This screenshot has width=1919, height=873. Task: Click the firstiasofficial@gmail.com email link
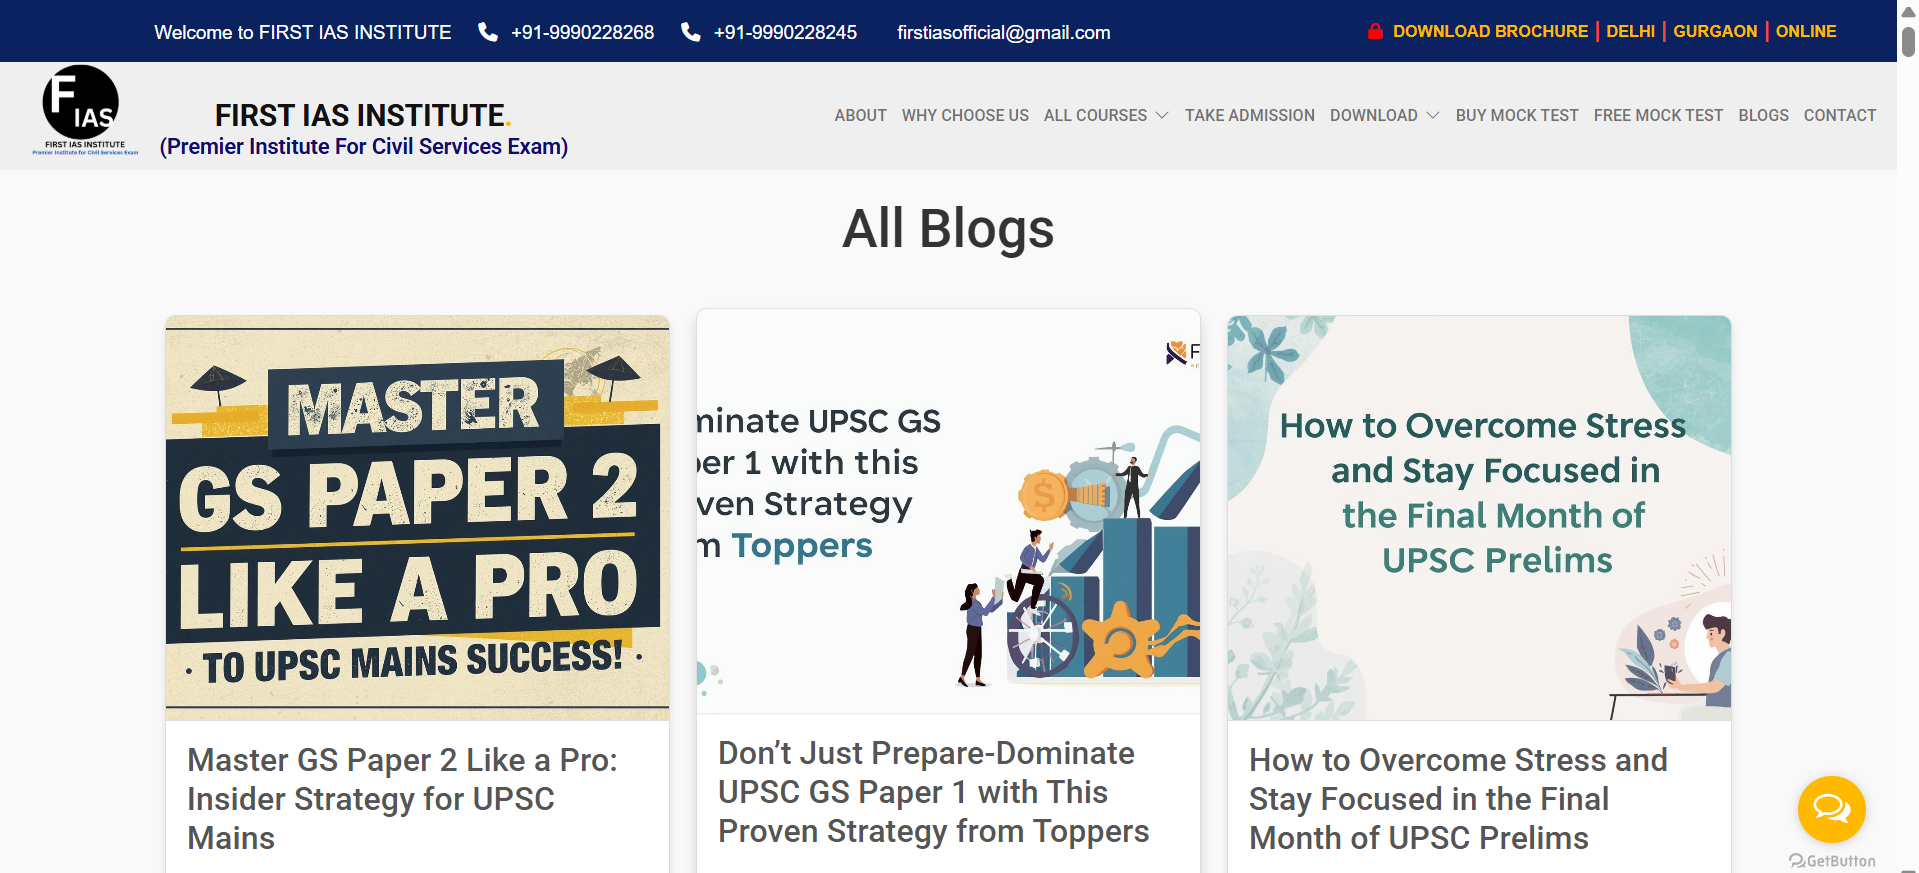(x=1003, y=32)
